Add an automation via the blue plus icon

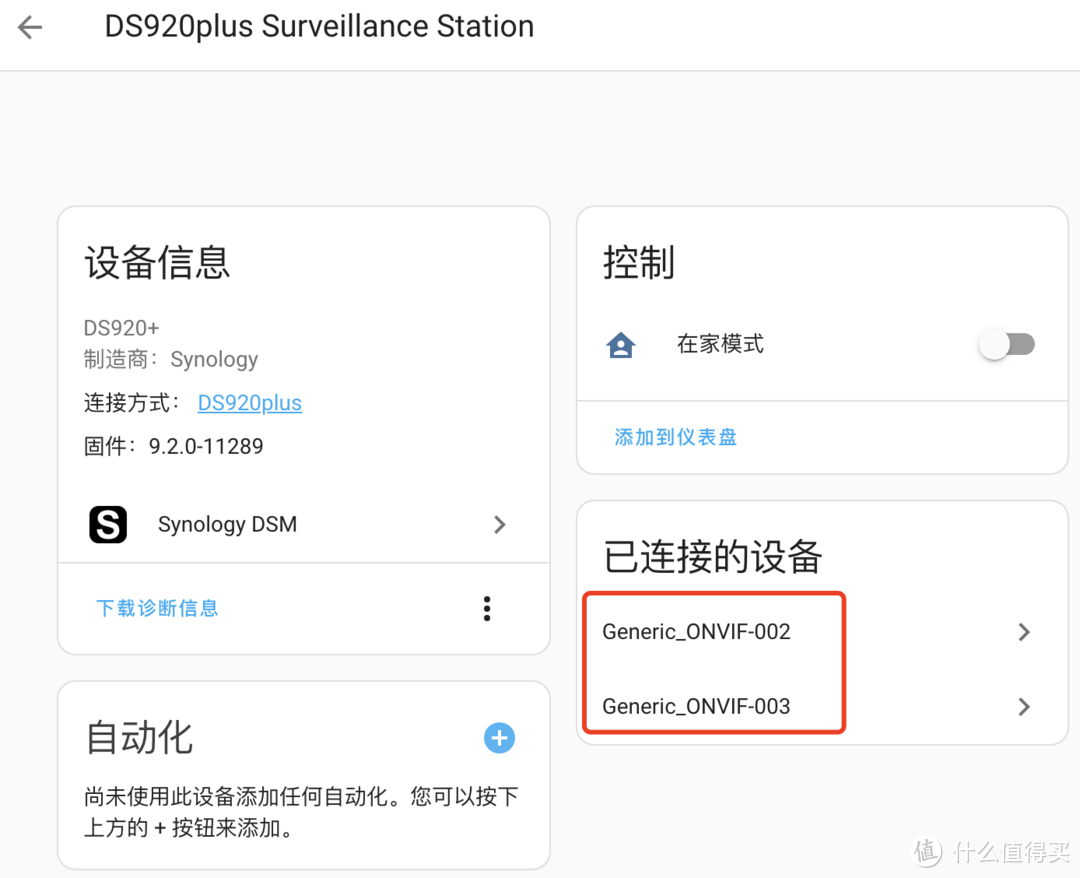click(x=499, y=738)
